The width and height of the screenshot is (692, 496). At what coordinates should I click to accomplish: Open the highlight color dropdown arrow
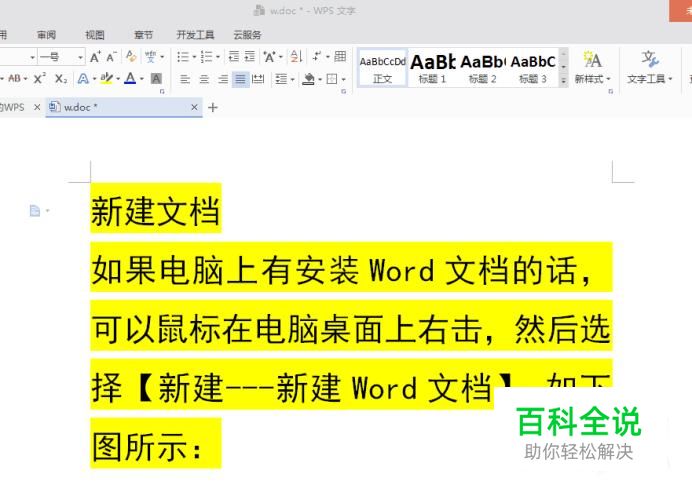[118, 79]
